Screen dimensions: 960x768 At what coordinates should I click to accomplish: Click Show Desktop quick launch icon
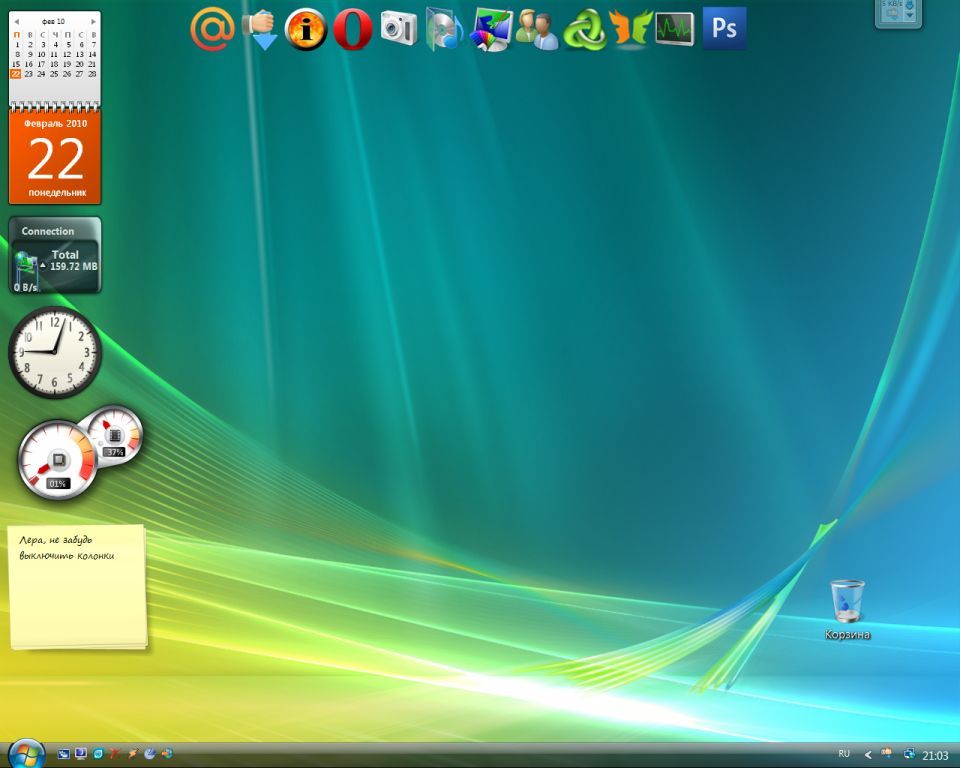coord(63,754)
